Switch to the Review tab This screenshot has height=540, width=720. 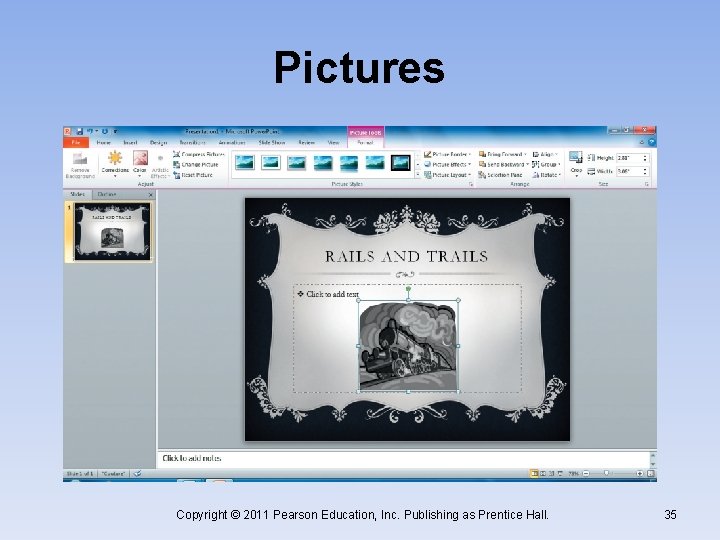[x=306, y=143]
